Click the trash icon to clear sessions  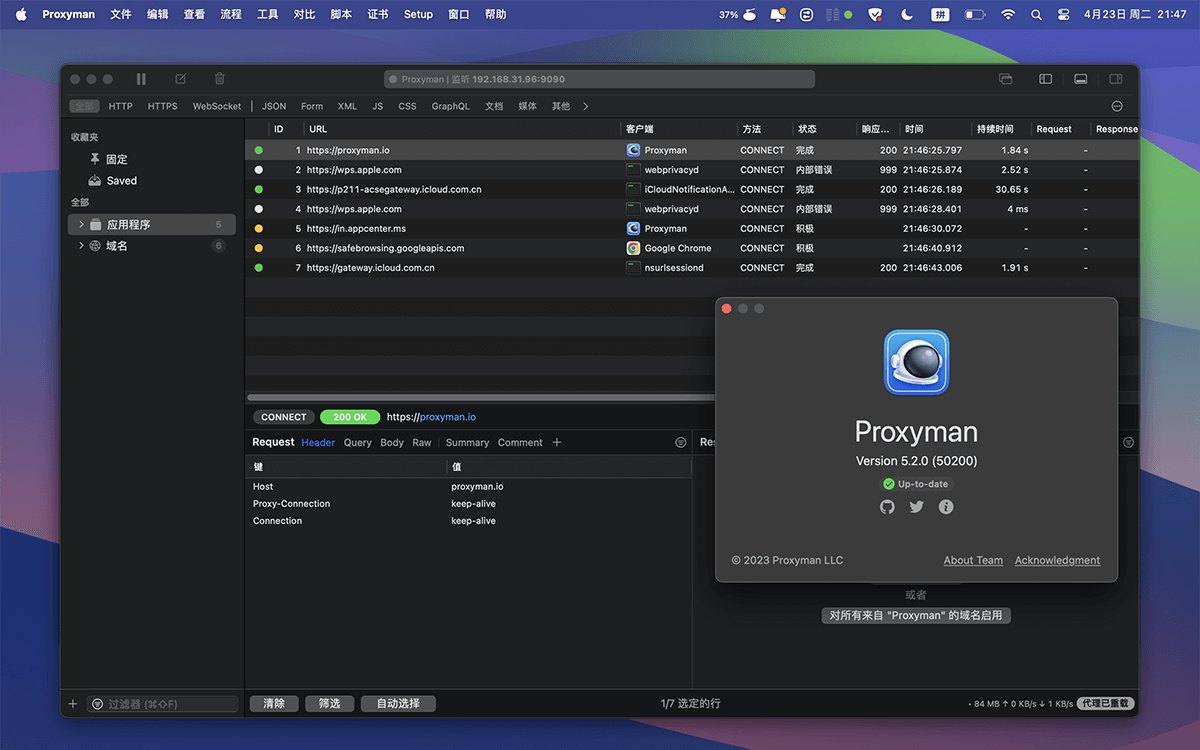click(219, 79)
